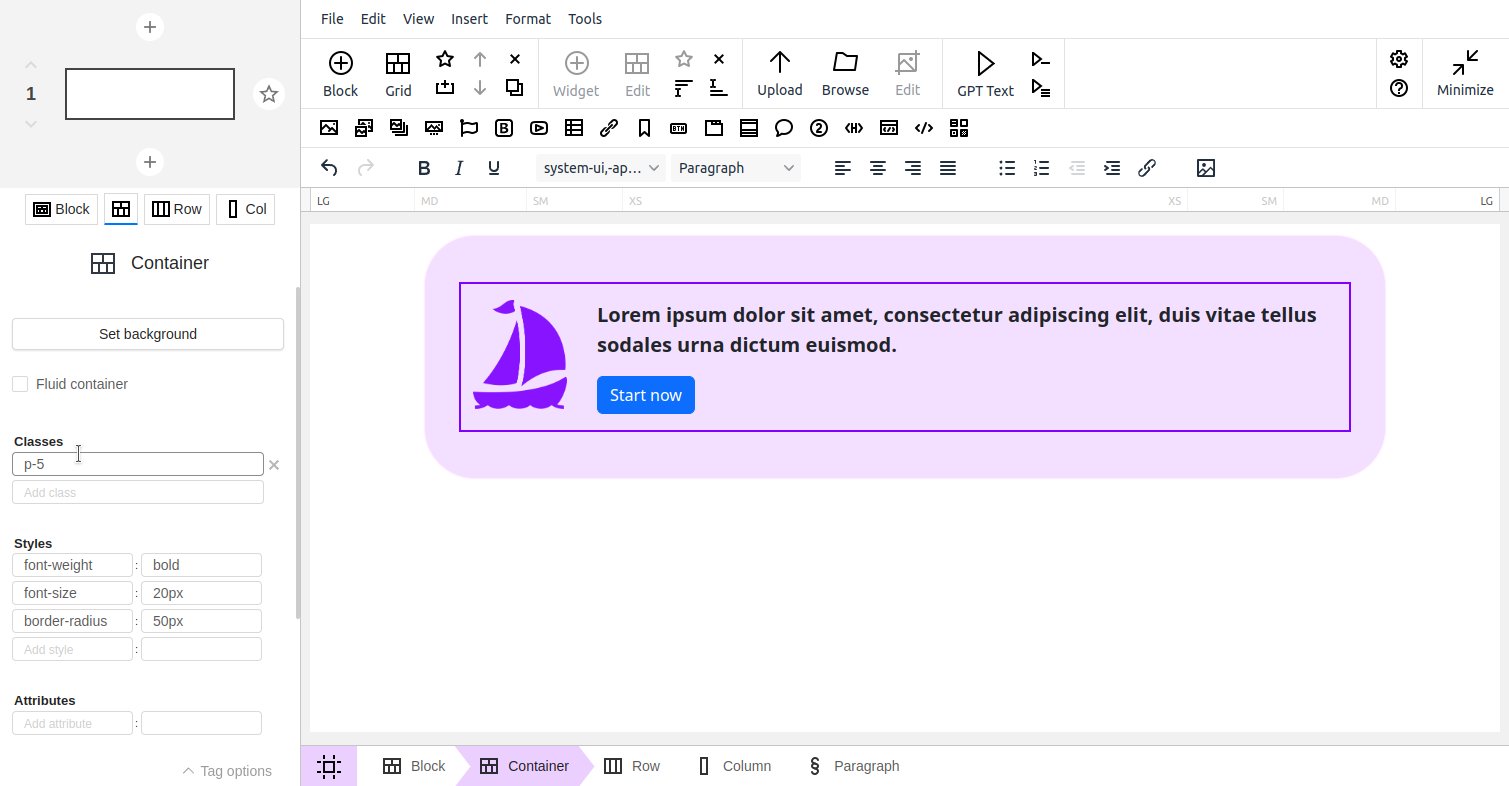Click the insert image icon in icon row
This screenshot has height=786, width=1509.
[x=328, y=128]
